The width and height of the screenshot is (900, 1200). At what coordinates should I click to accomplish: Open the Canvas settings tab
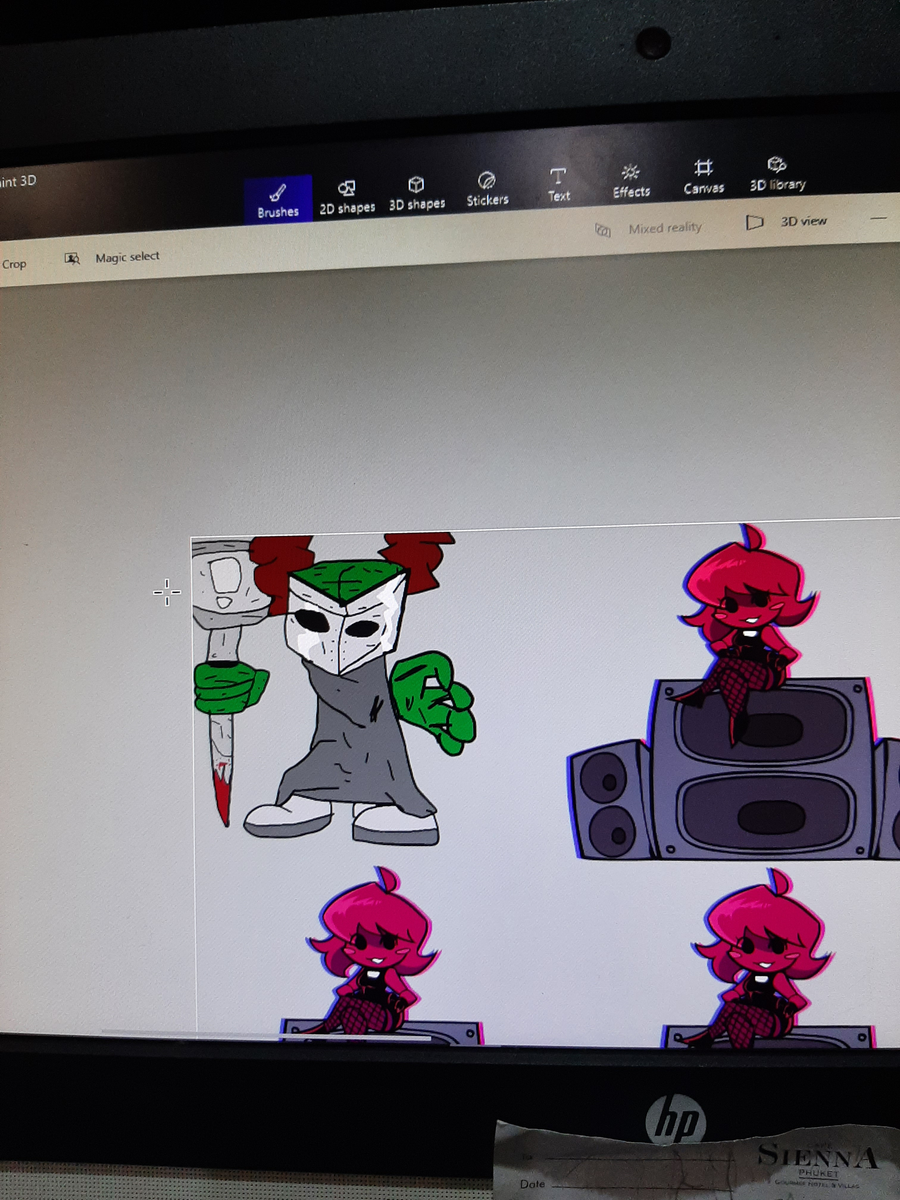coord(704,176)
